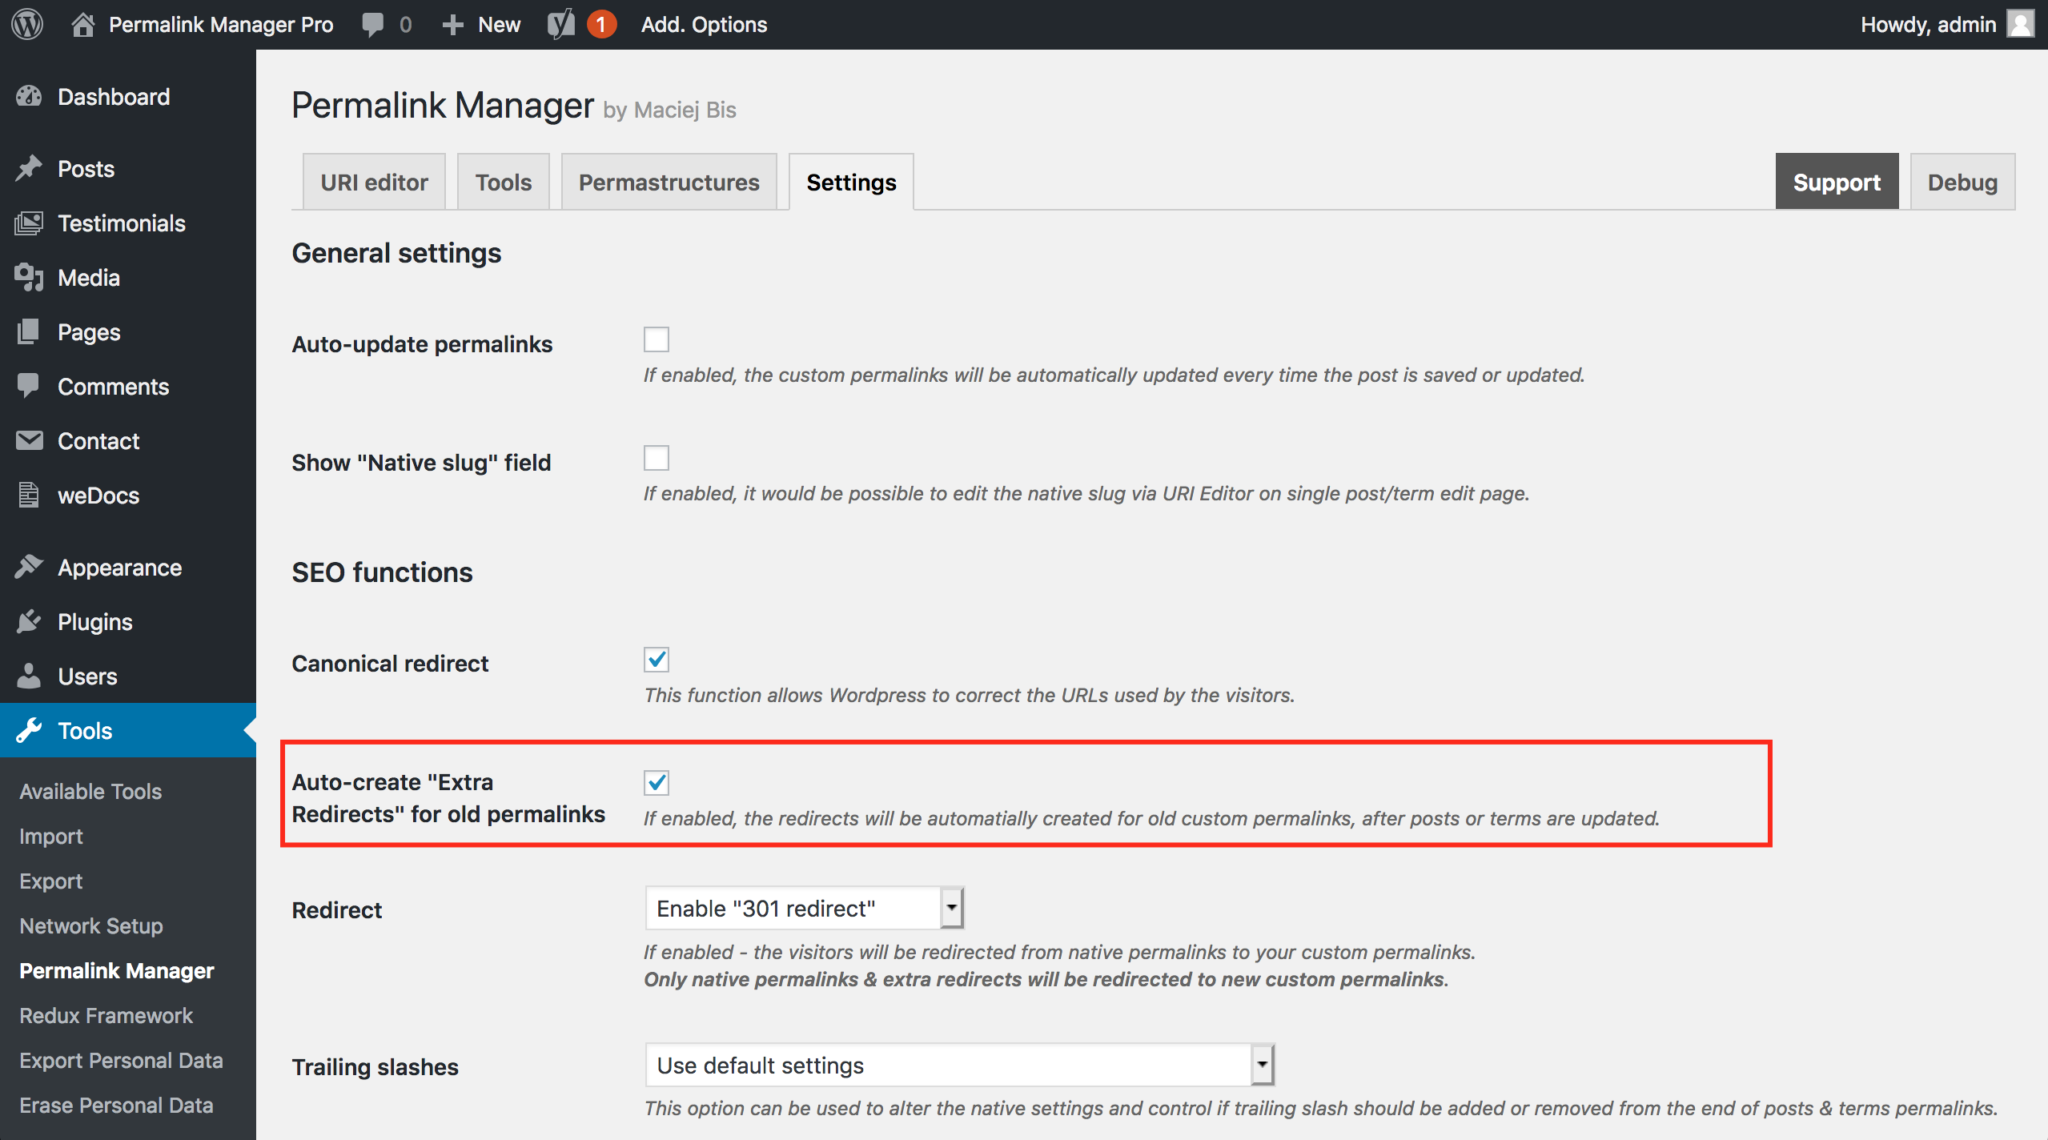Screen dimensions: 2048x1140
Task: Open the Redirect dropdown
Action: [804, 908]
